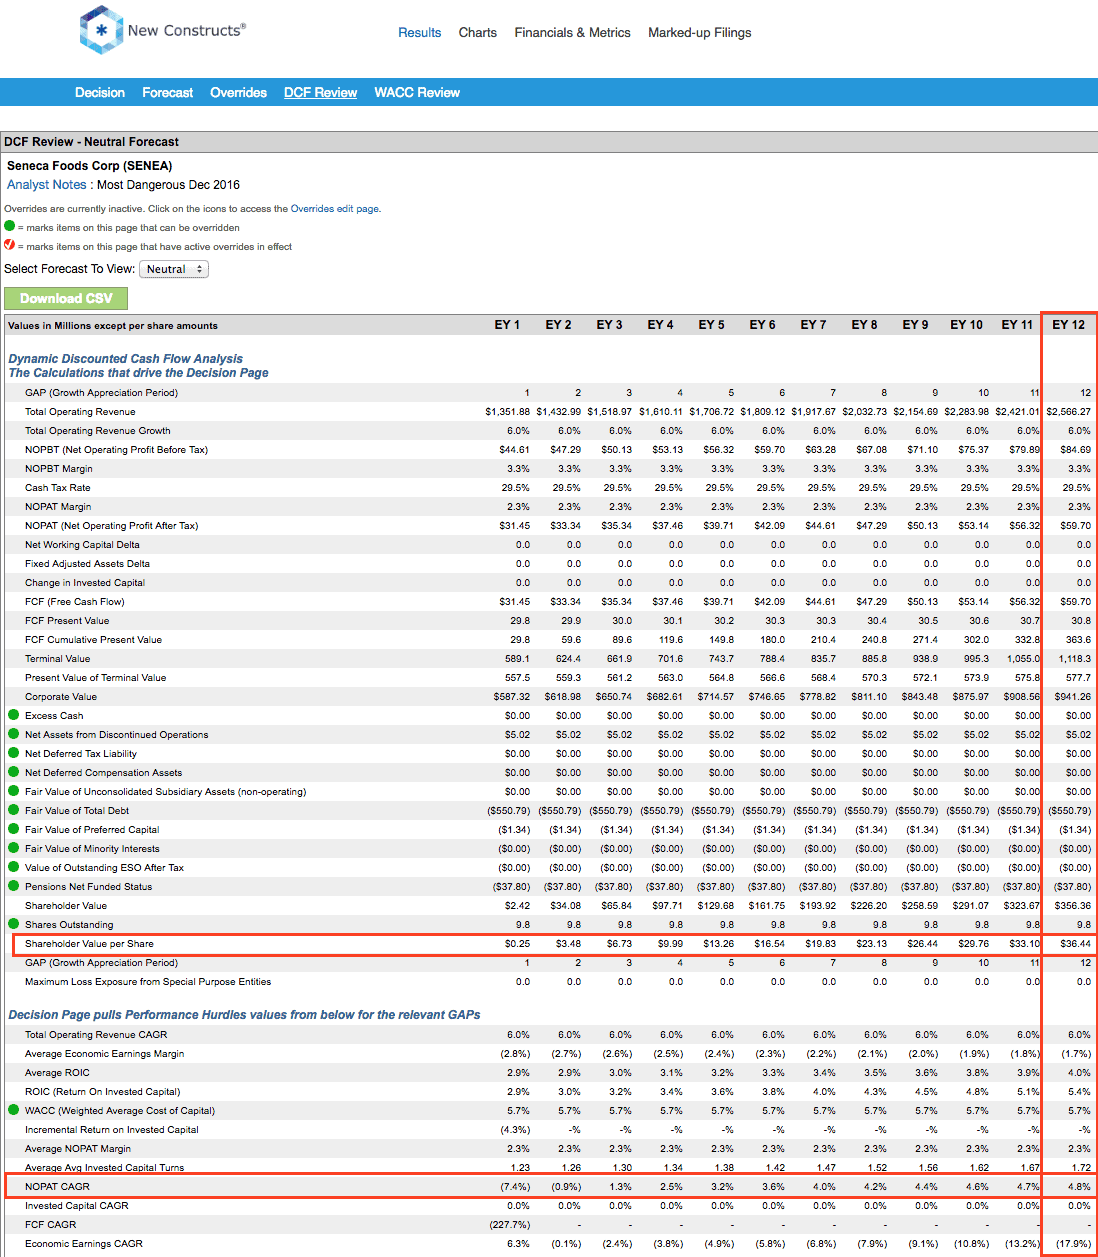Open the Analyst Notes link

47,185
